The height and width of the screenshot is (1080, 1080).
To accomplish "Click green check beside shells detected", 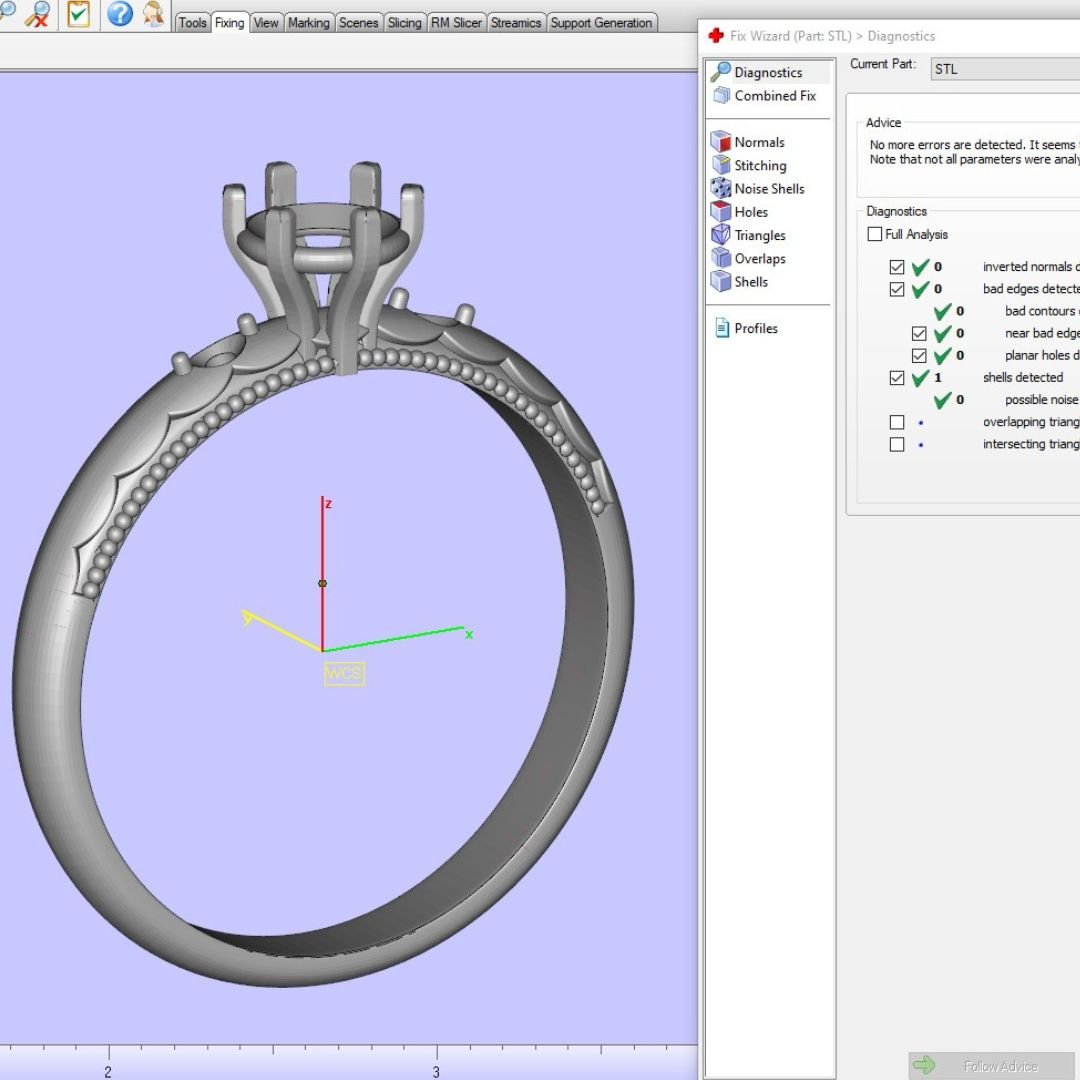I will [920, 377].
